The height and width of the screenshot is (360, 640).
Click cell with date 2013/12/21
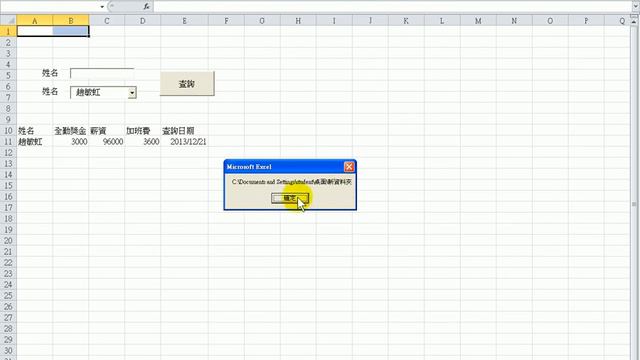pos(184,142)
